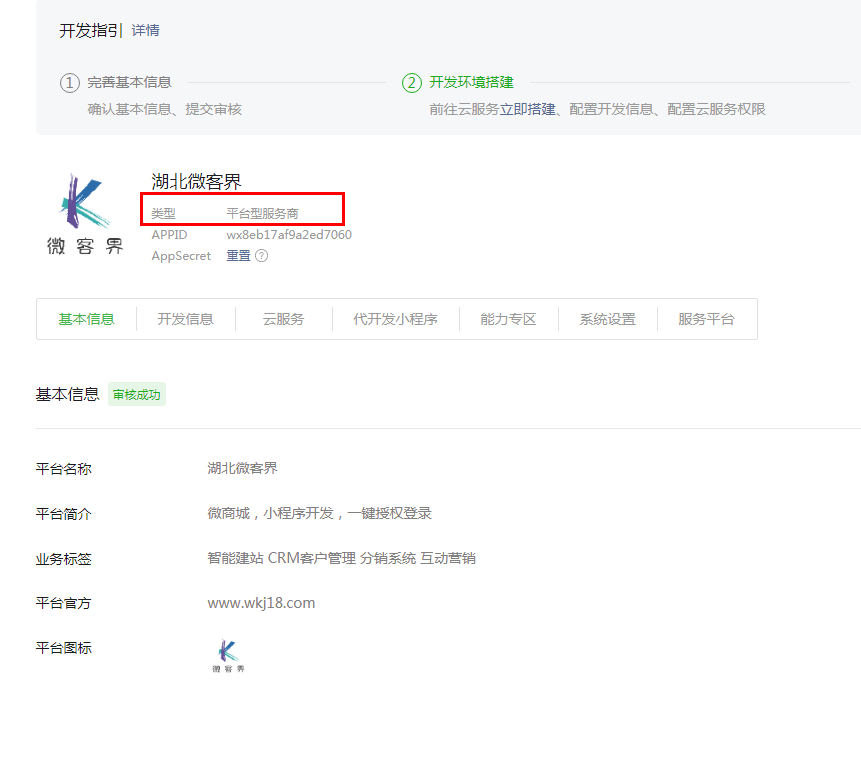
Task: Open the 代开发小程序 tab
Action: point(395,319)
